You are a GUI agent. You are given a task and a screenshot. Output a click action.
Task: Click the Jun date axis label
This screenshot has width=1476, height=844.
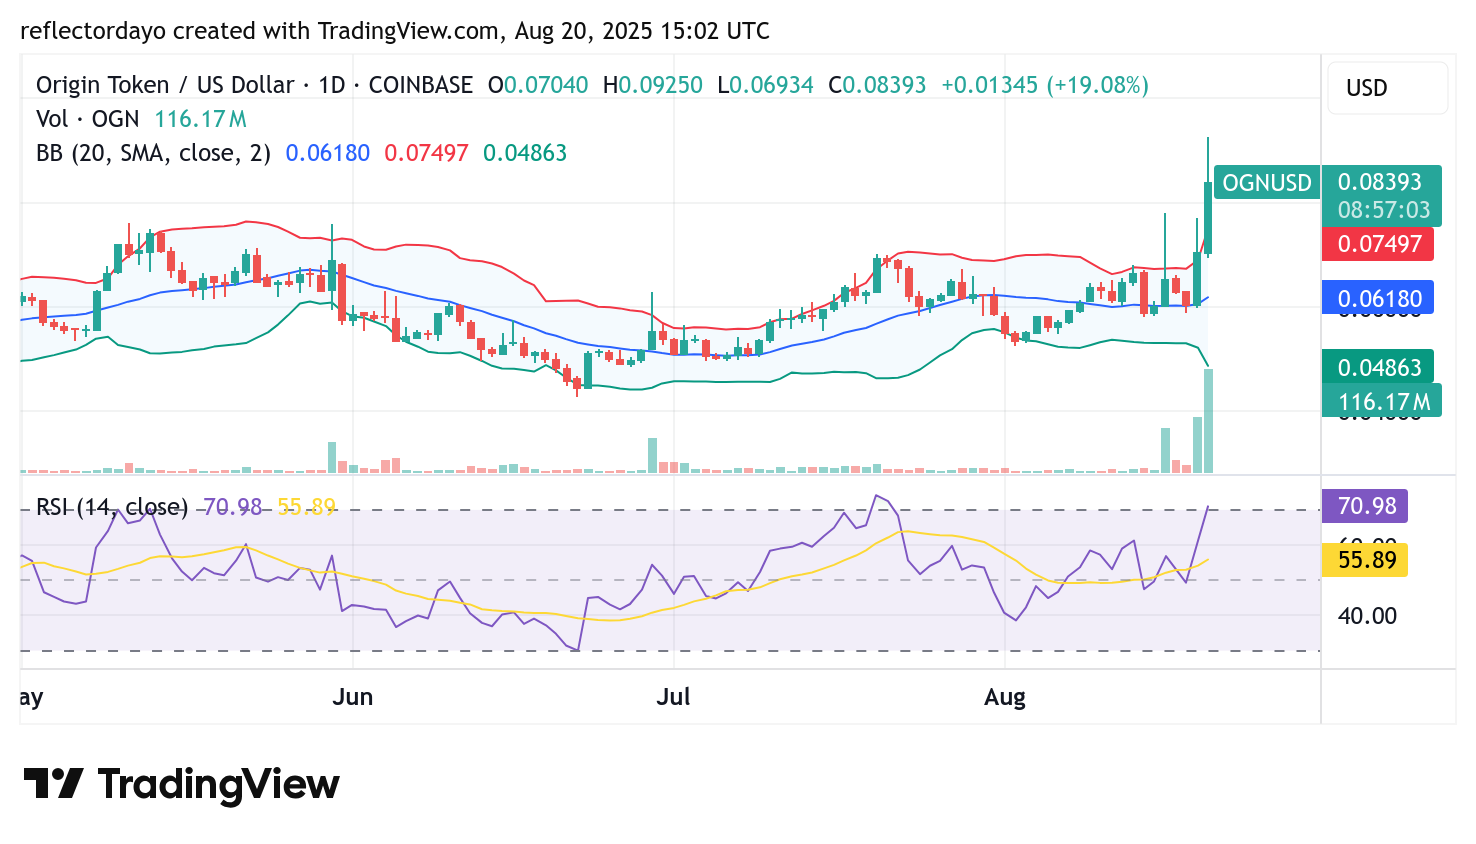(352, 697)
